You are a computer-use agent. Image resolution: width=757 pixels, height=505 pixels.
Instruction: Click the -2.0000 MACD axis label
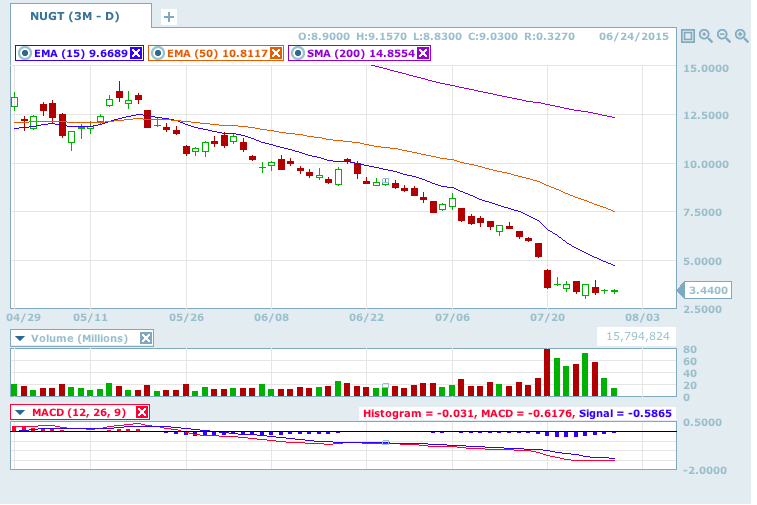[706, 470]
